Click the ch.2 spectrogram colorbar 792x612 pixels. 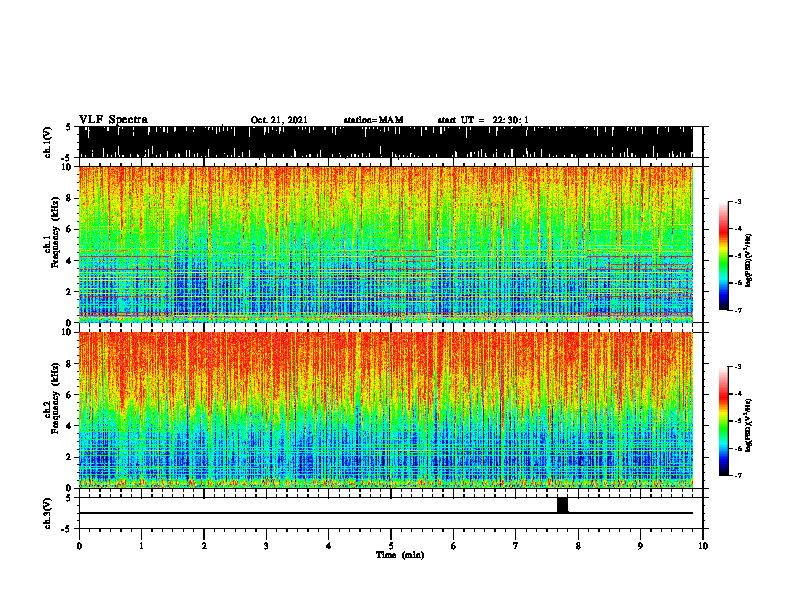pos(724,421)
